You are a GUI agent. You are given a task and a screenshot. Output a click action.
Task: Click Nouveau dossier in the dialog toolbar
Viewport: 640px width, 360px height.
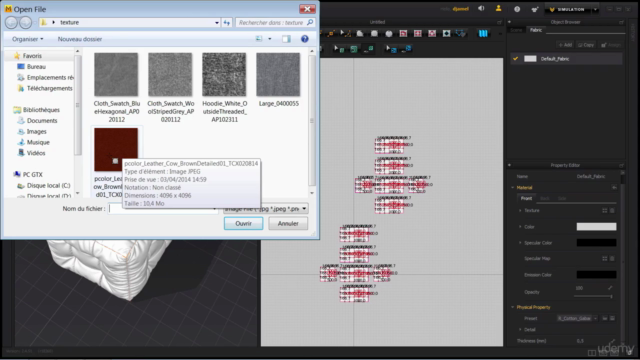(x=80, y=39)
